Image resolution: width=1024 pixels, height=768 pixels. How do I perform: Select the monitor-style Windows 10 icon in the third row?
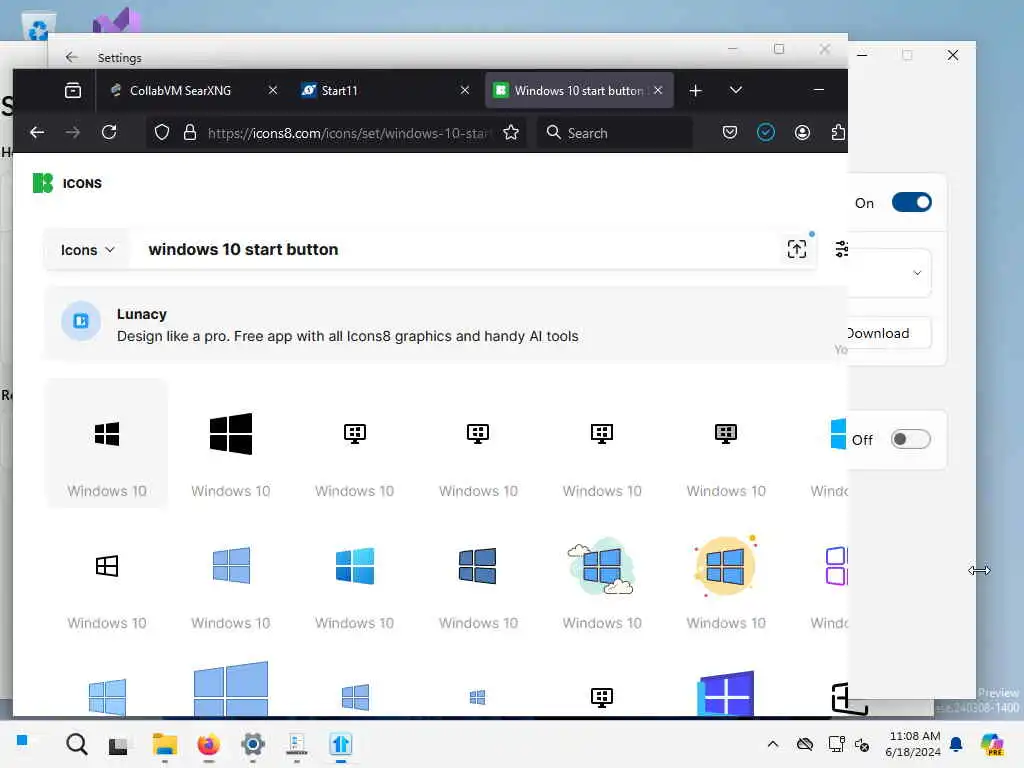(x=601, y=697)
